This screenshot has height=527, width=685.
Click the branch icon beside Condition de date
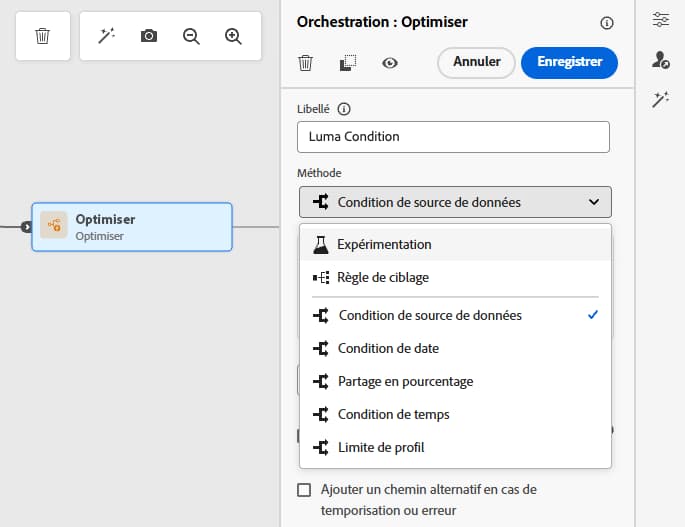tap(321, 348)
